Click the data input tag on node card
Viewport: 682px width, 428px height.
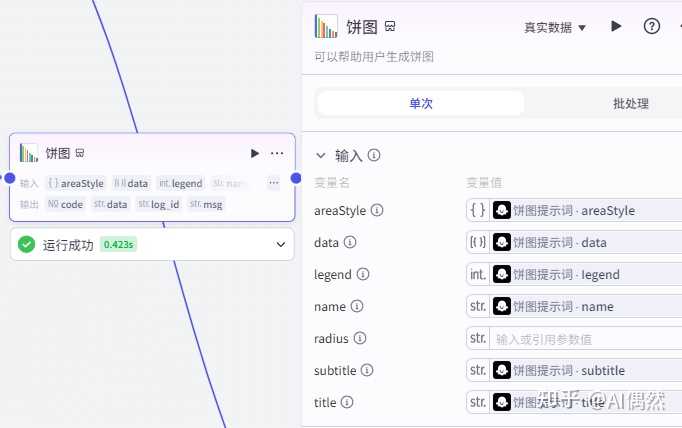coord(131,183)
